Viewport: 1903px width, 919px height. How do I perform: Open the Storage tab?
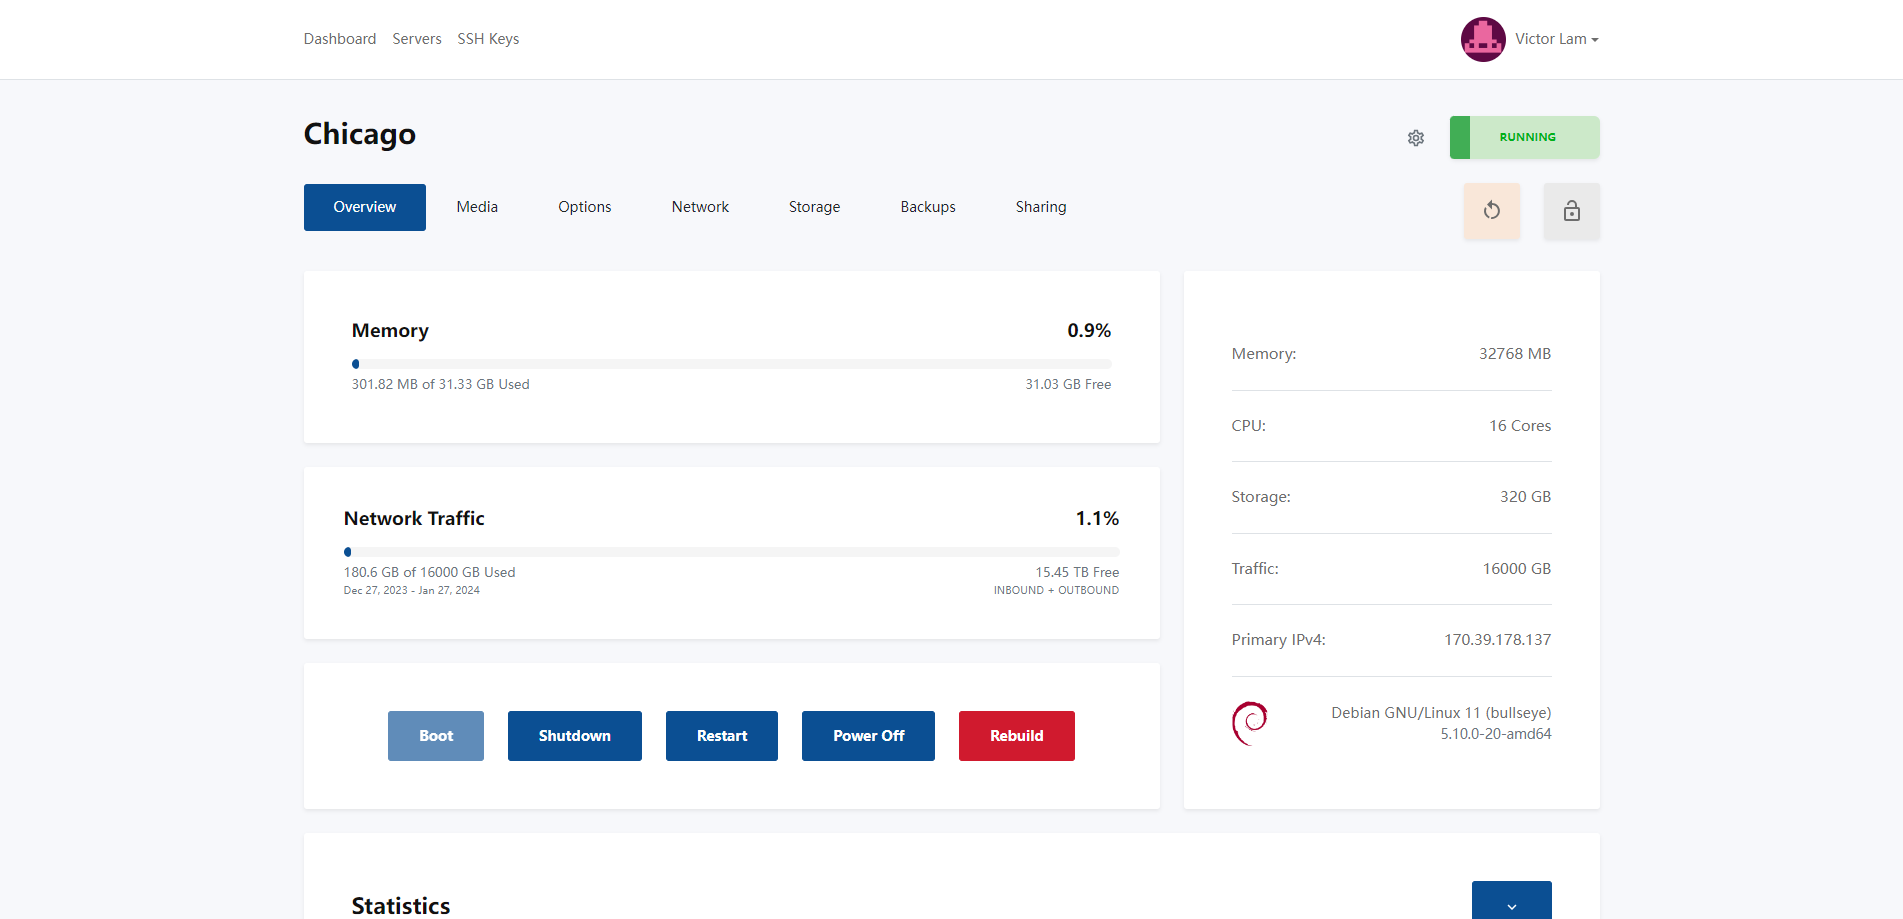[814, 207]
